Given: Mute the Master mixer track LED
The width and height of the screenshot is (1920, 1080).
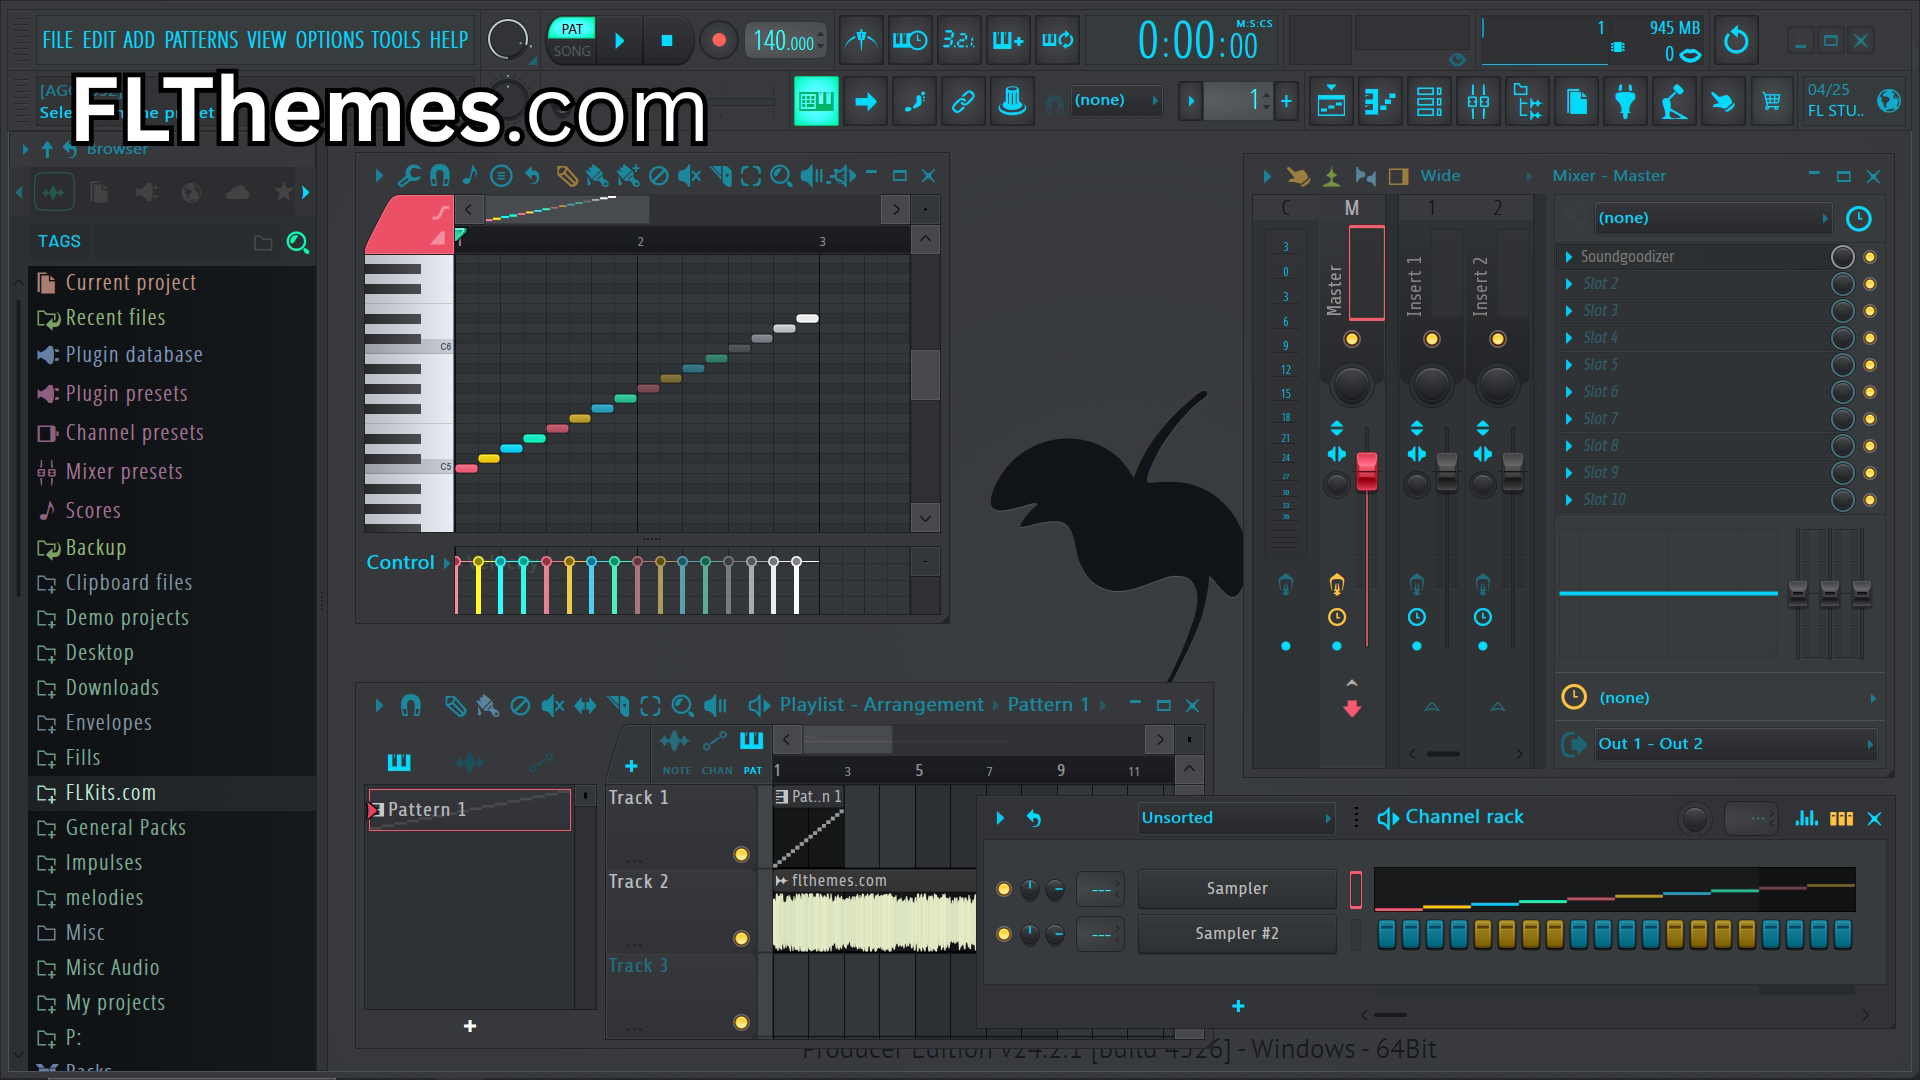Looking at the screenshot, I should pos(1351,339).
